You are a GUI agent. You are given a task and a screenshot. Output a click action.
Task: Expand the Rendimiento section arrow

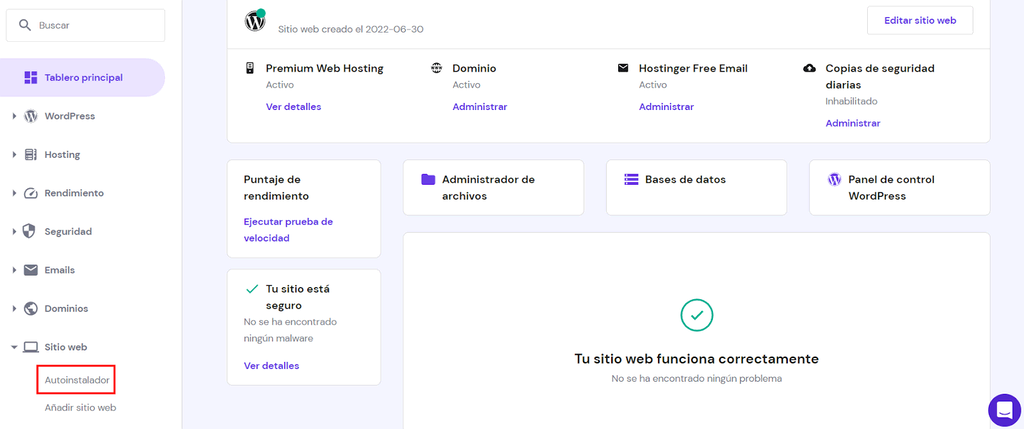(x=14, y=193)
